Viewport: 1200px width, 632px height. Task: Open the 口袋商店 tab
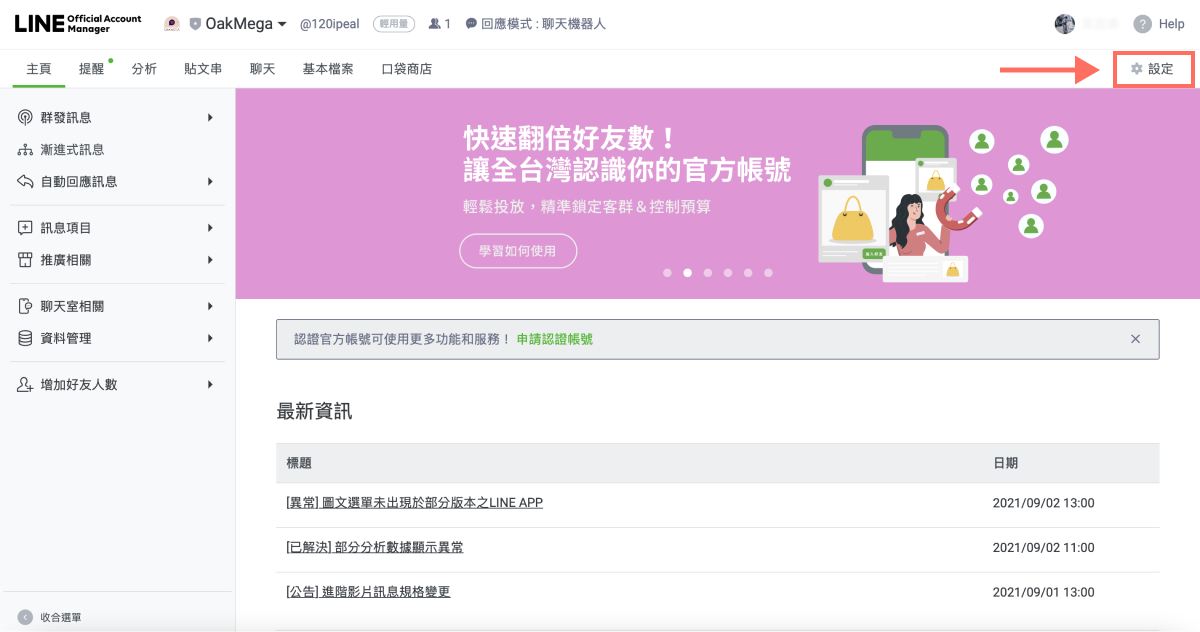coord(407,69)
